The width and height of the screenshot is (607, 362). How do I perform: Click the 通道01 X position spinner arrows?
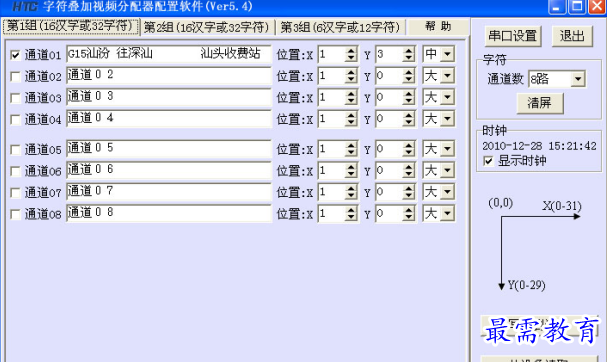click(351, 55)
